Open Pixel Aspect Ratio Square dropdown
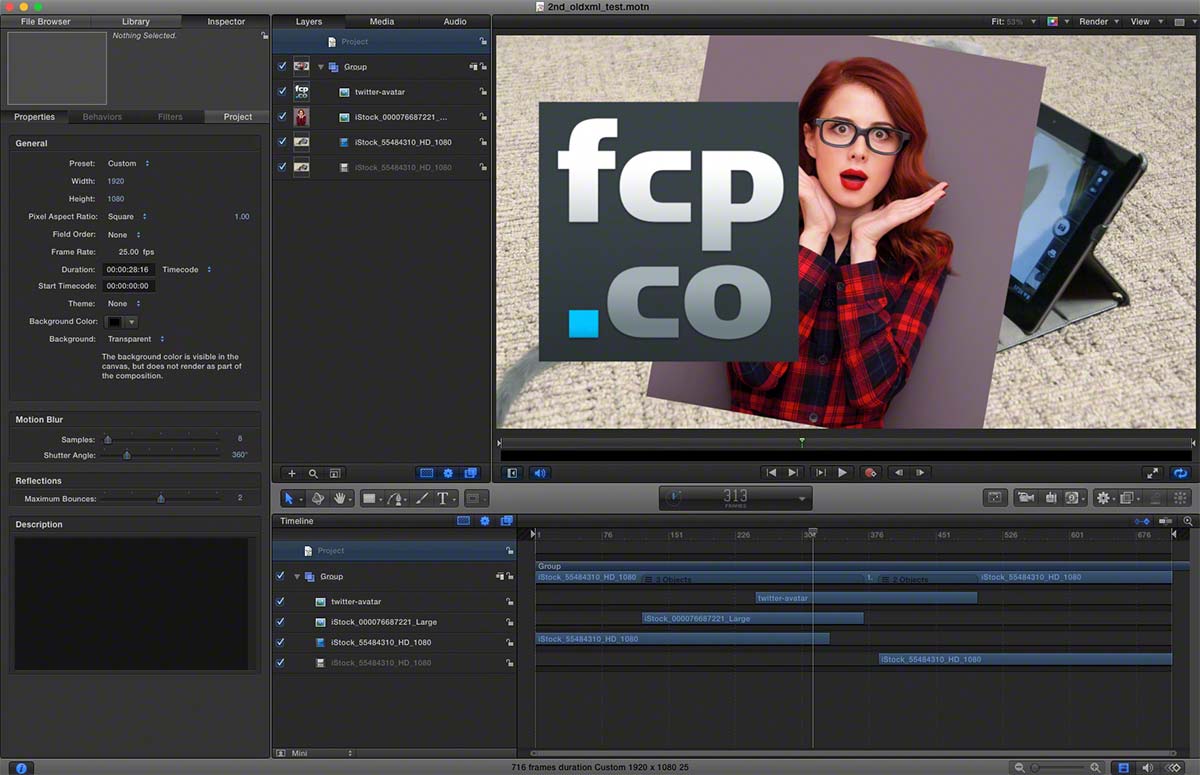 pyautogui.click(x=127, y=216)
